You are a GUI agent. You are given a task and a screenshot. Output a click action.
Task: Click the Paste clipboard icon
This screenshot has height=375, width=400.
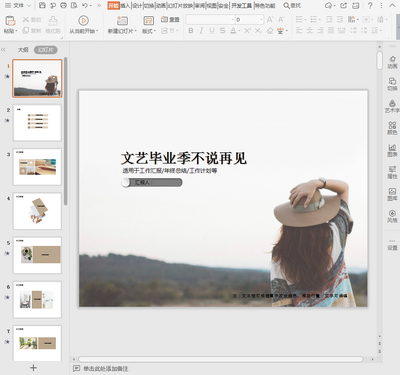point(10,21)
